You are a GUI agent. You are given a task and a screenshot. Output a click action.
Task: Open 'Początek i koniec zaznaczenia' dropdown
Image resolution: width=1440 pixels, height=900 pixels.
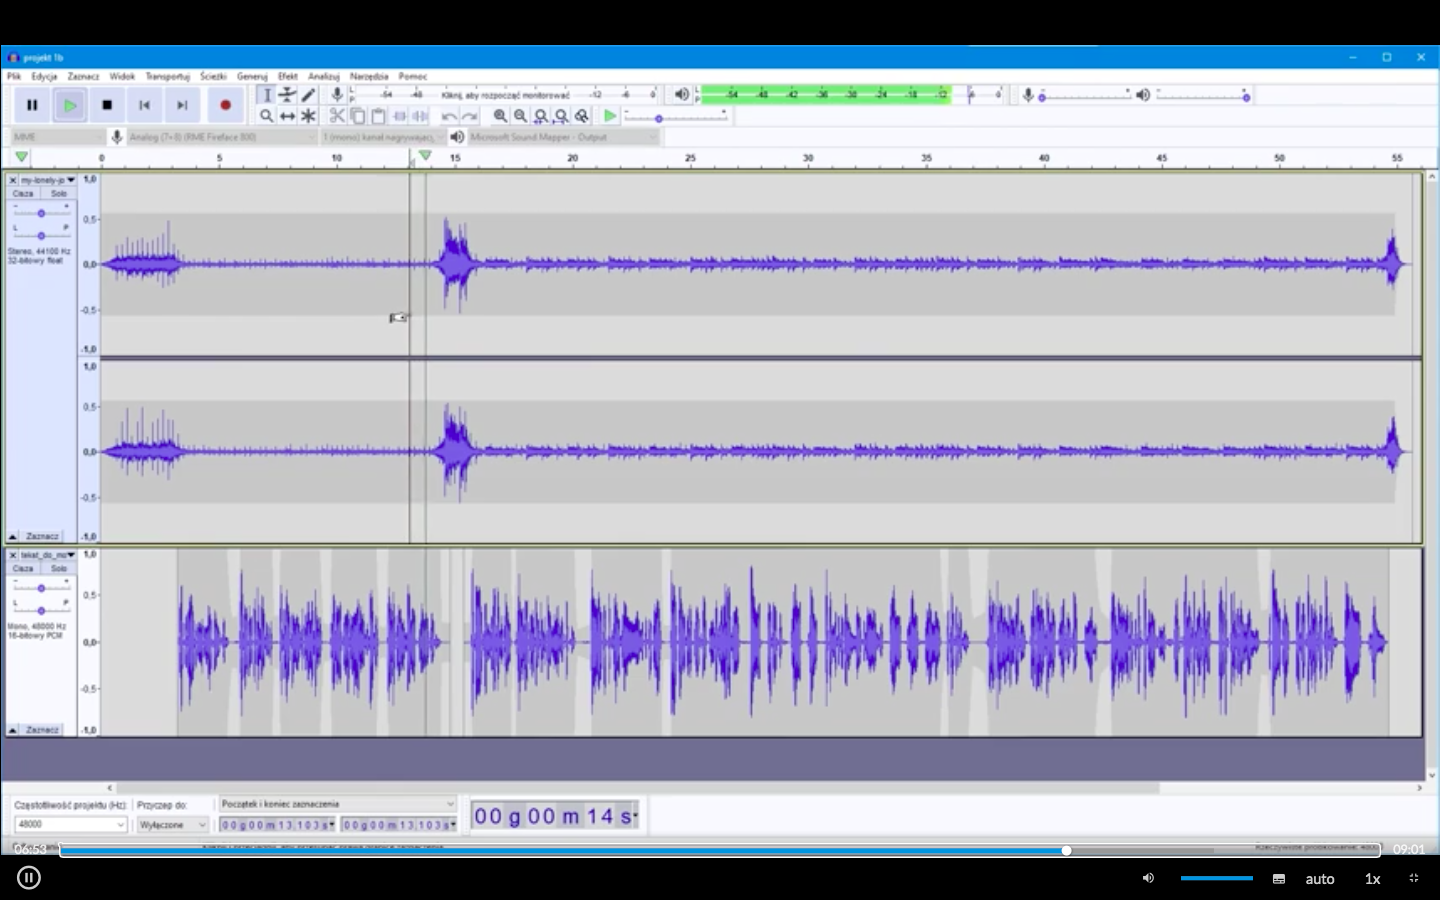coord(337,804)
